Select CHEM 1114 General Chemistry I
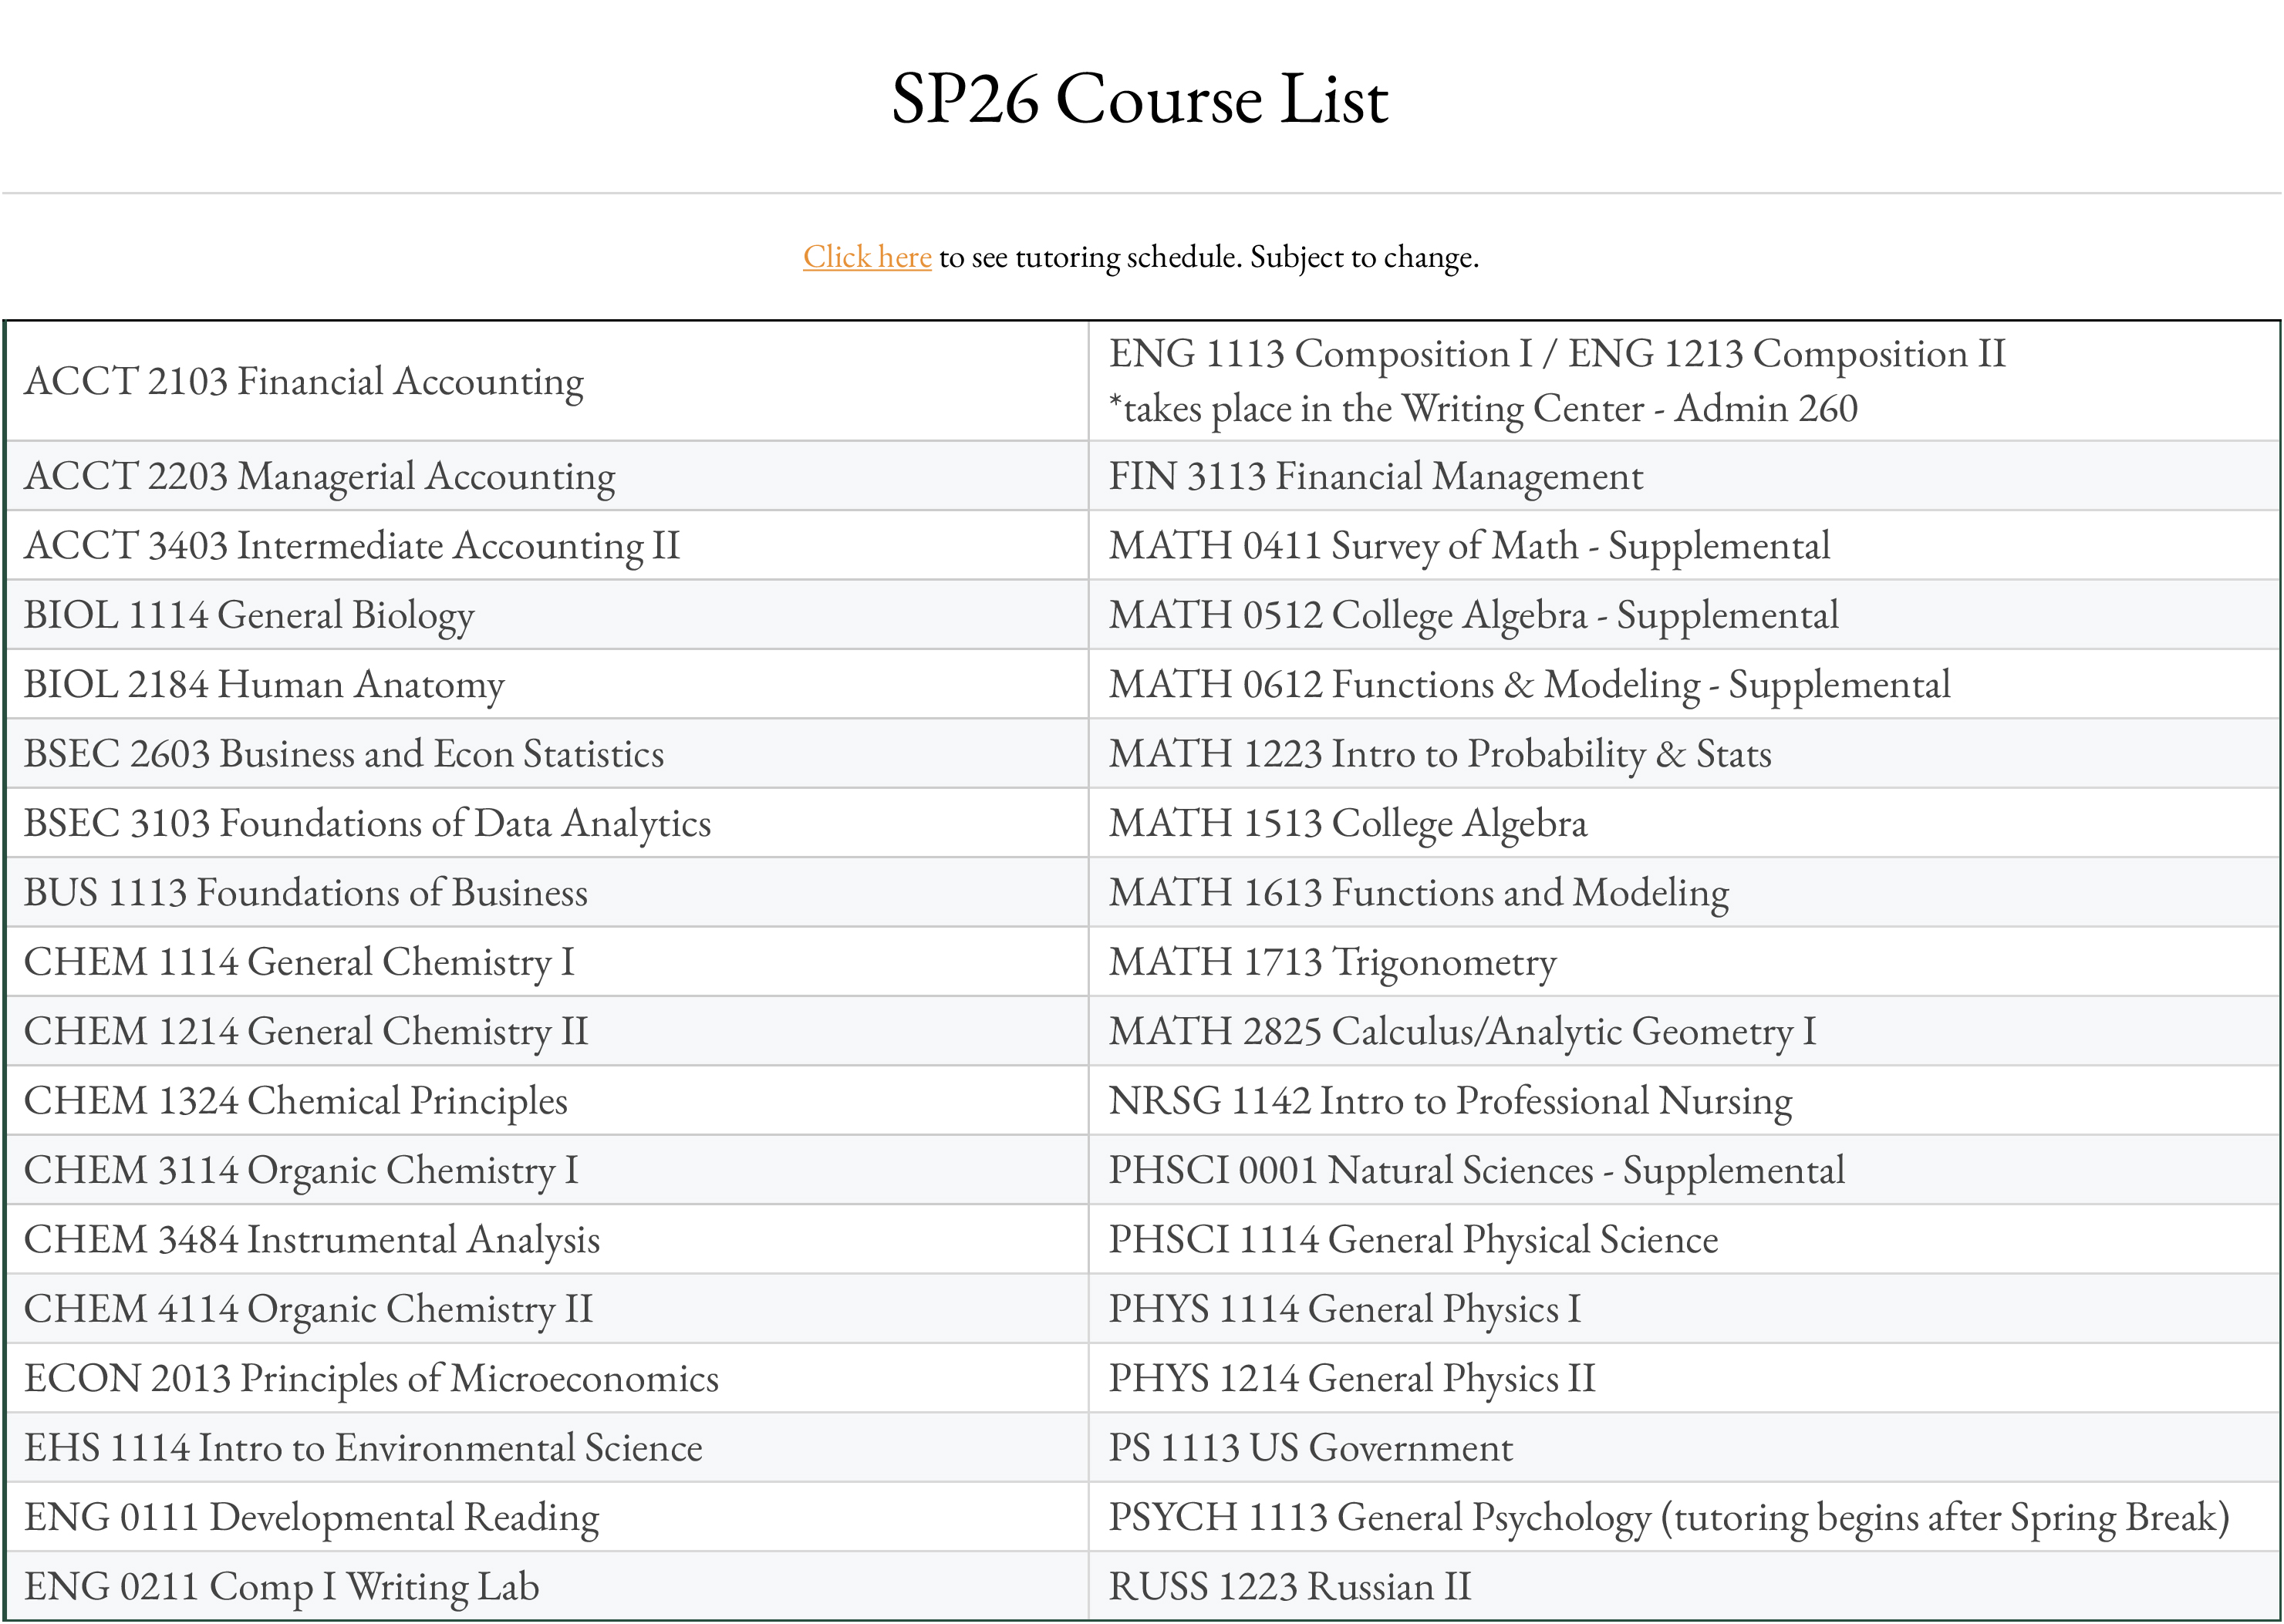The image size is (2284, 1624). point(299,962)
